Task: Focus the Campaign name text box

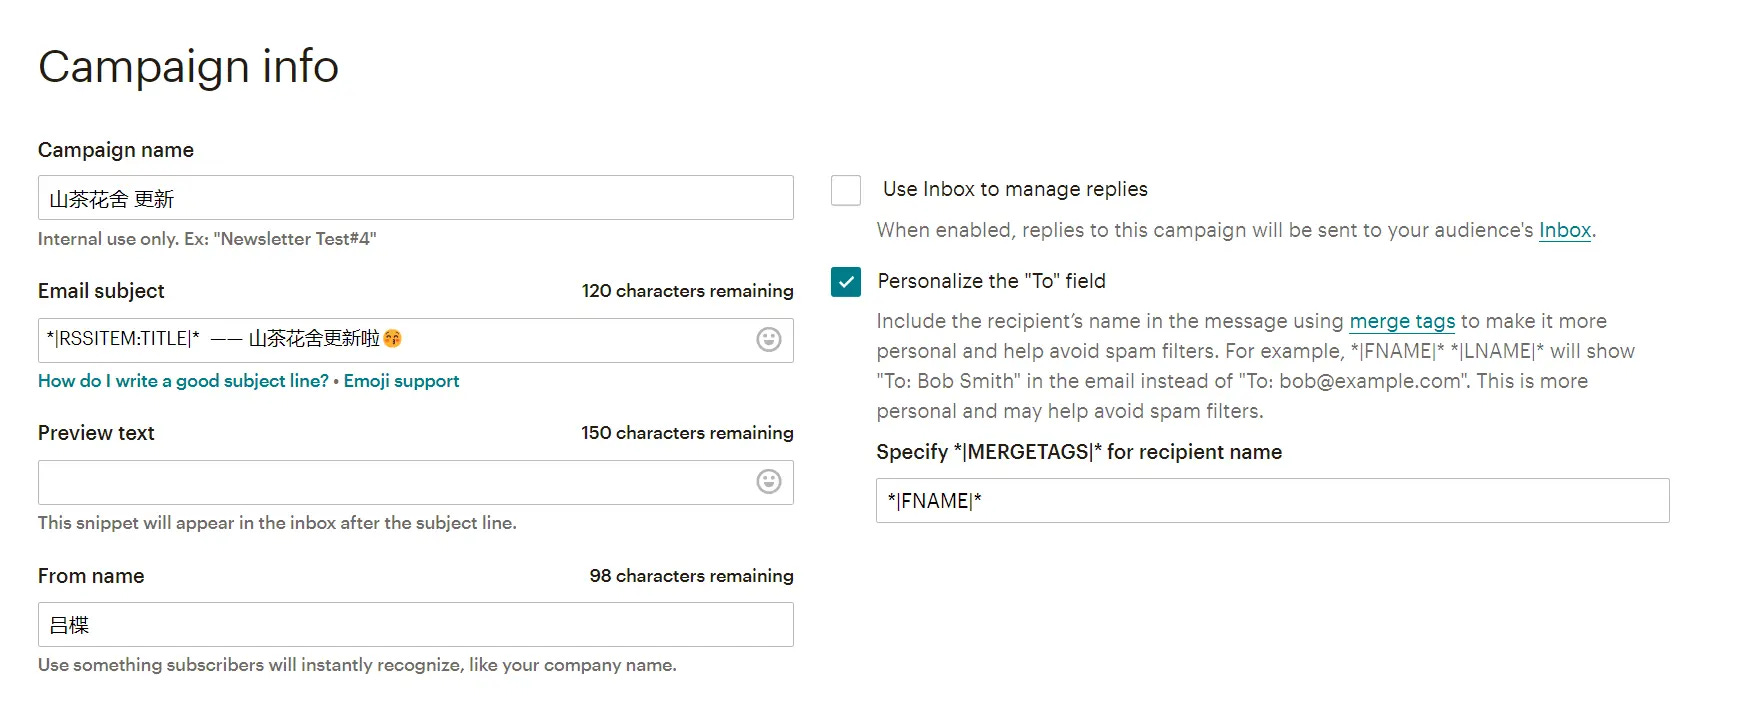Action: coord(415,198)
